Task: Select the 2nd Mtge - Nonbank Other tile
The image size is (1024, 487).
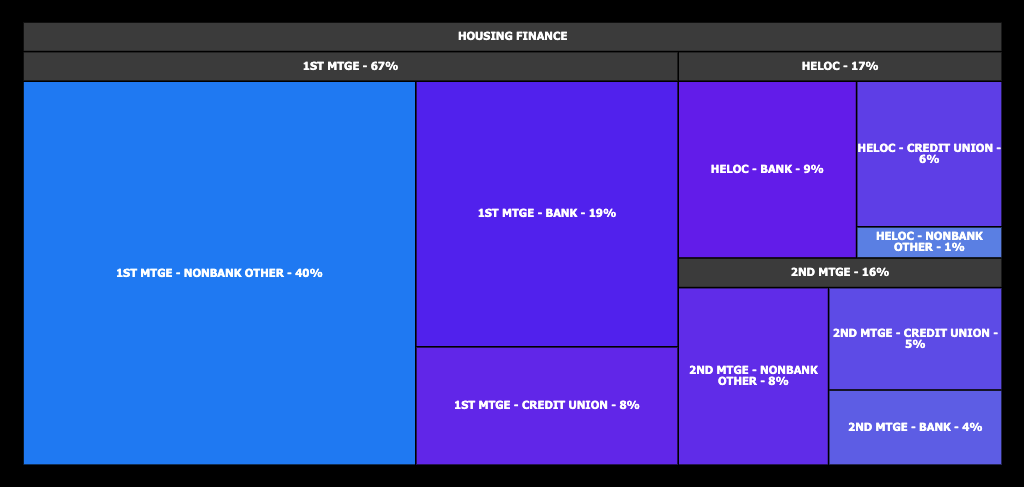Action: click(x=753, y=375)
